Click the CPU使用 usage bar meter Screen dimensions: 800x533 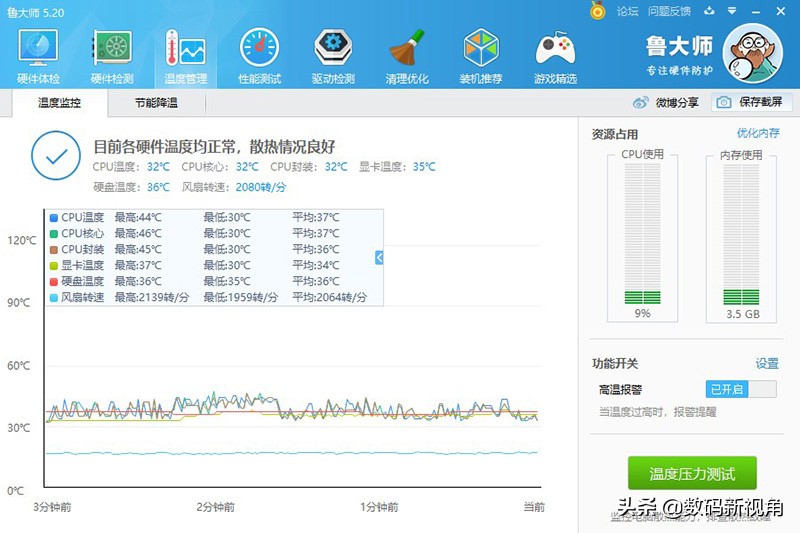click(642, 234)
